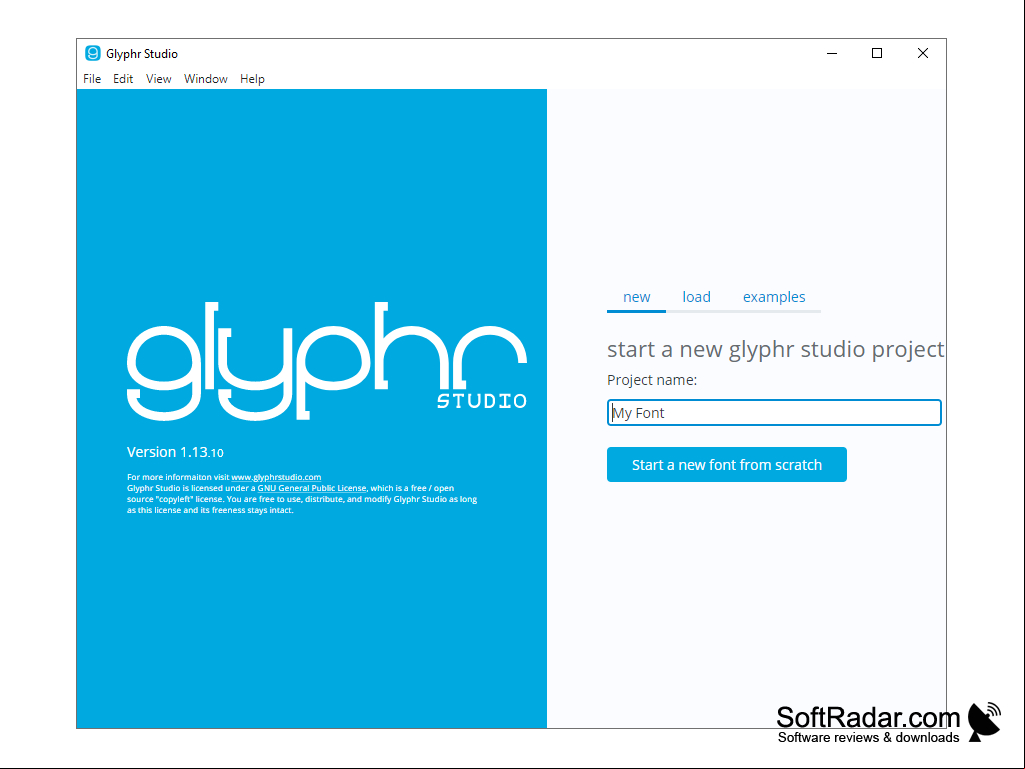The width and height of the screenshot is (1025, 769).
Task: Start a new font from scratch
Action: (x=727, y=465)
